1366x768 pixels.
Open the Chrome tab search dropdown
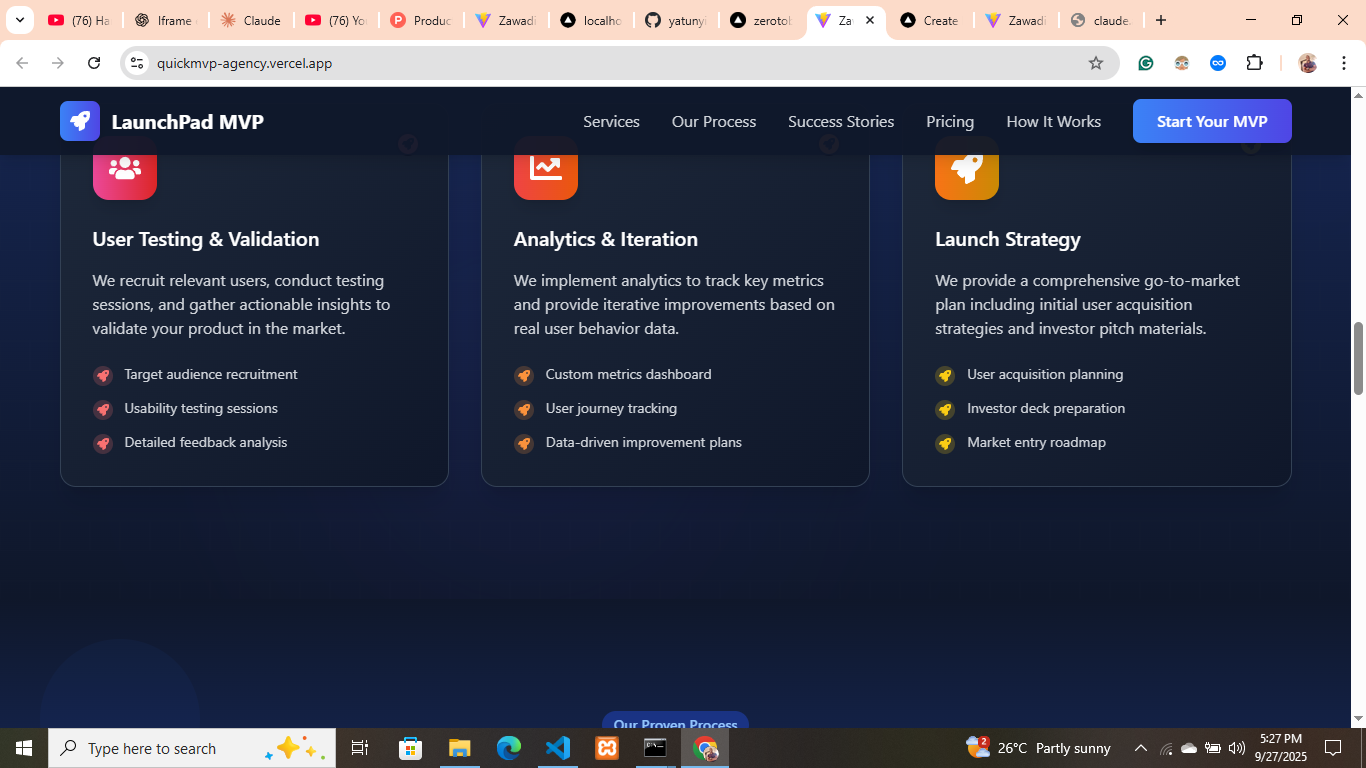point(20,20)
